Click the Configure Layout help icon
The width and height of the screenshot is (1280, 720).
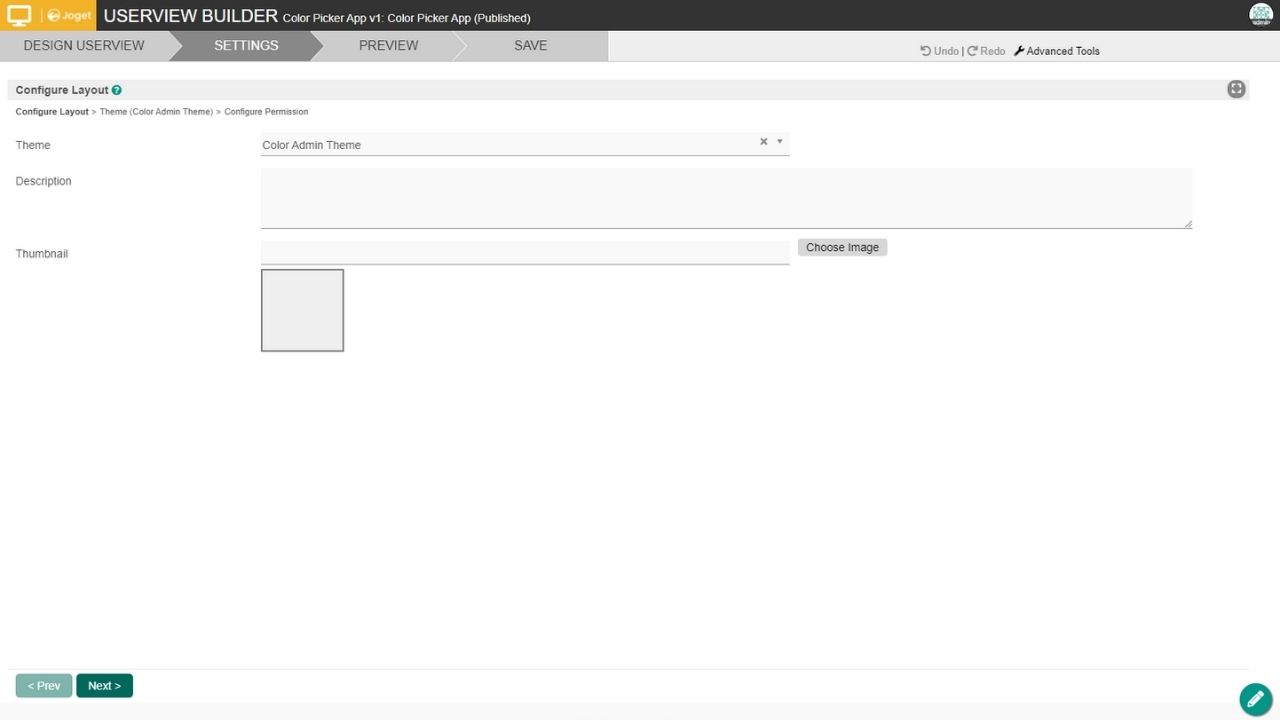(x=117, y=90)
